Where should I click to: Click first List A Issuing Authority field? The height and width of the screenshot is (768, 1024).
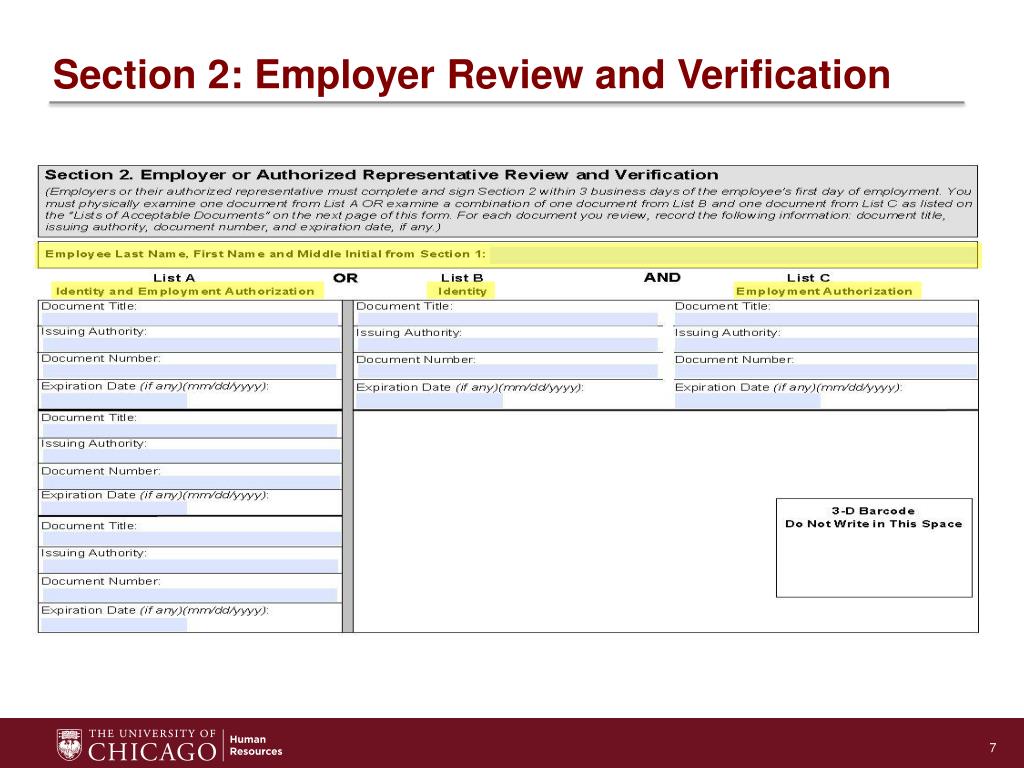tap(191, 344)
